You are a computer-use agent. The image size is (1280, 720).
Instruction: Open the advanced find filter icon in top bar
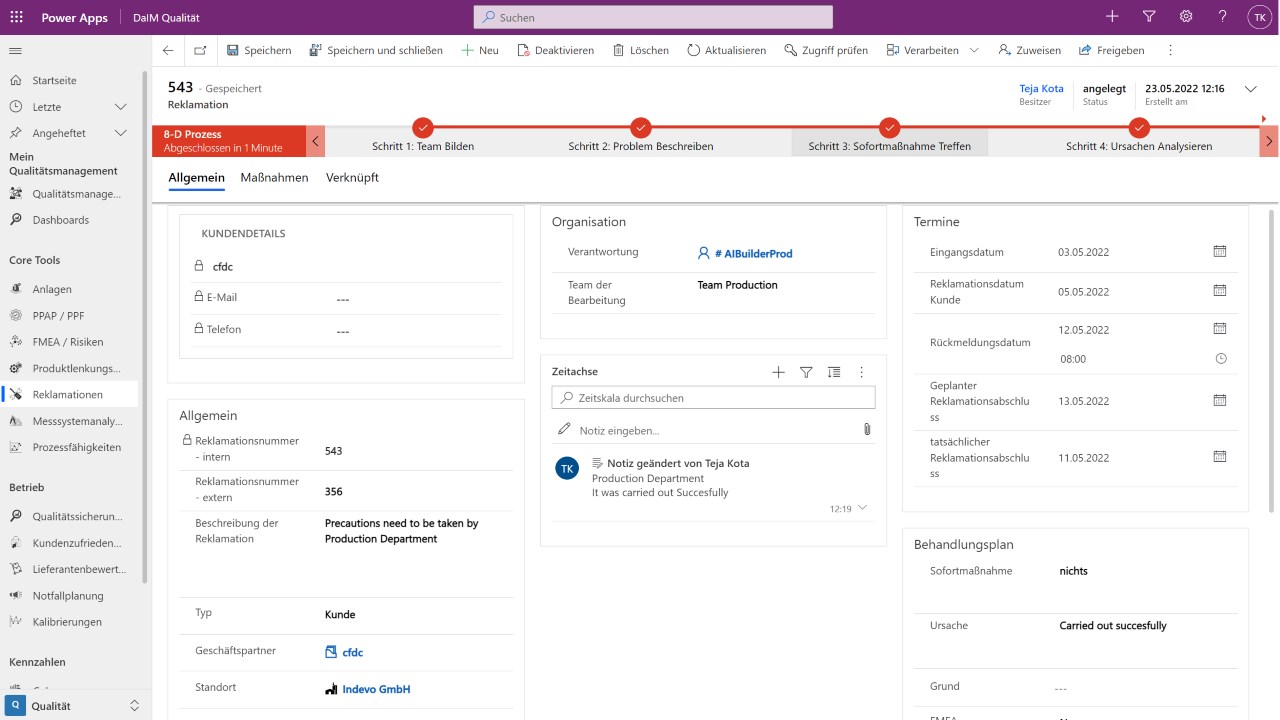coord(1149,17)
